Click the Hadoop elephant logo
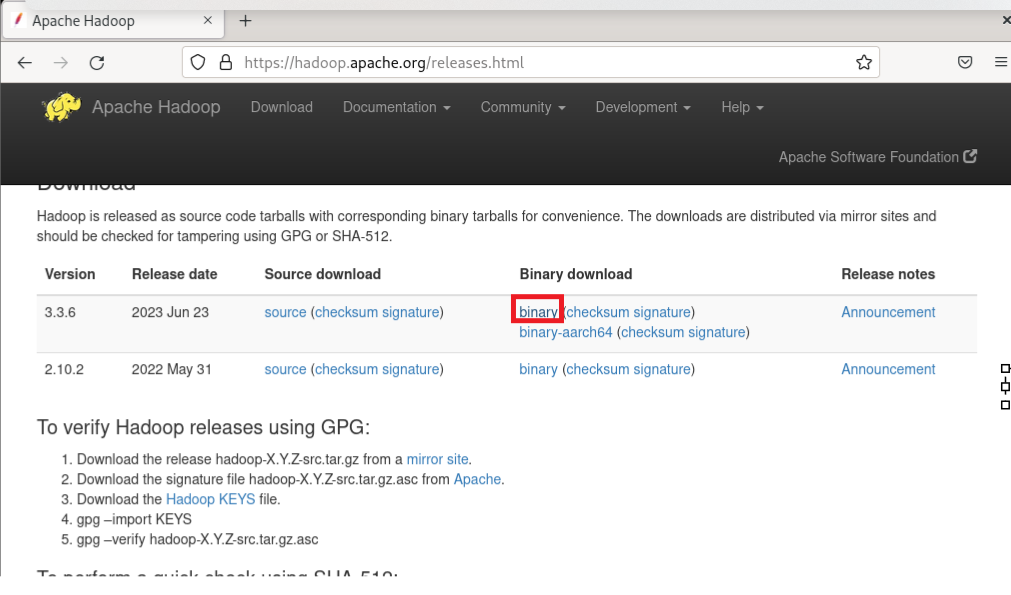 point(61,107)
